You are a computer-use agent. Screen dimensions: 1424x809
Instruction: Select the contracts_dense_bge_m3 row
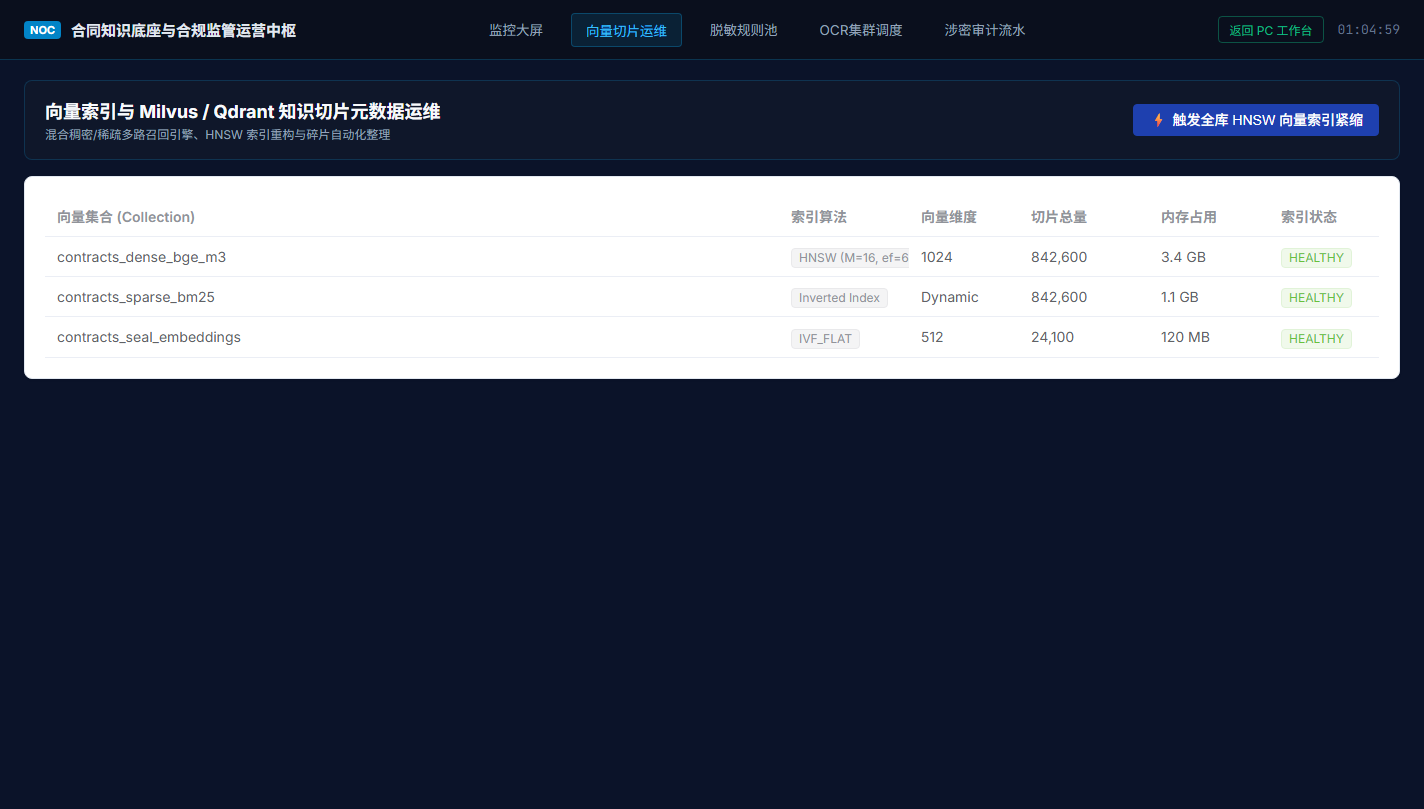(712, 257)
